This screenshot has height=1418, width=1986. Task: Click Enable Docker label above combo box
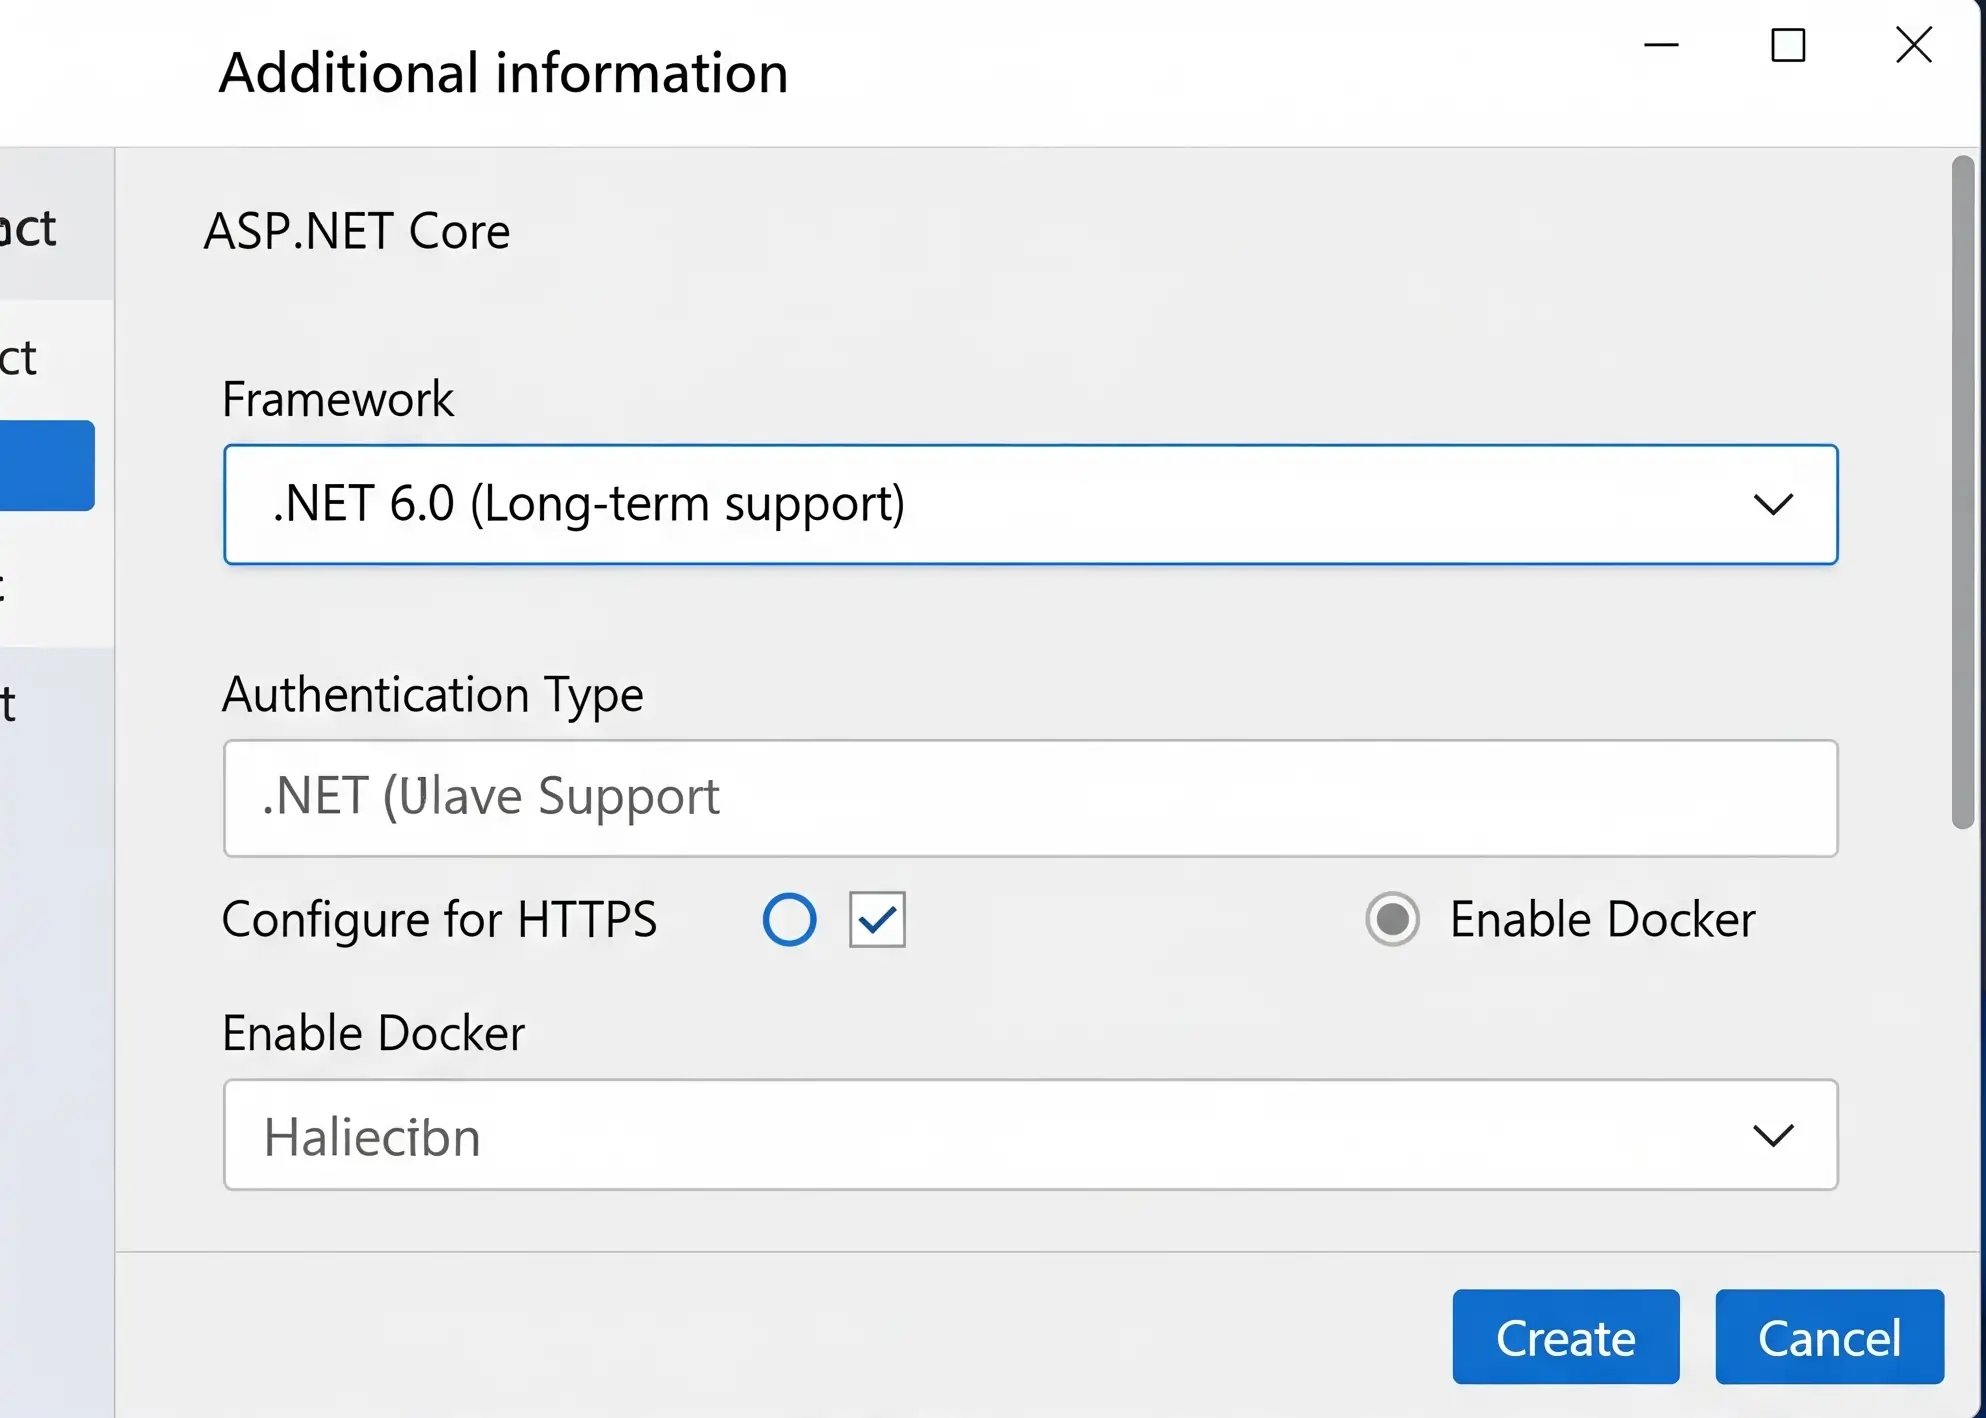373,1033
